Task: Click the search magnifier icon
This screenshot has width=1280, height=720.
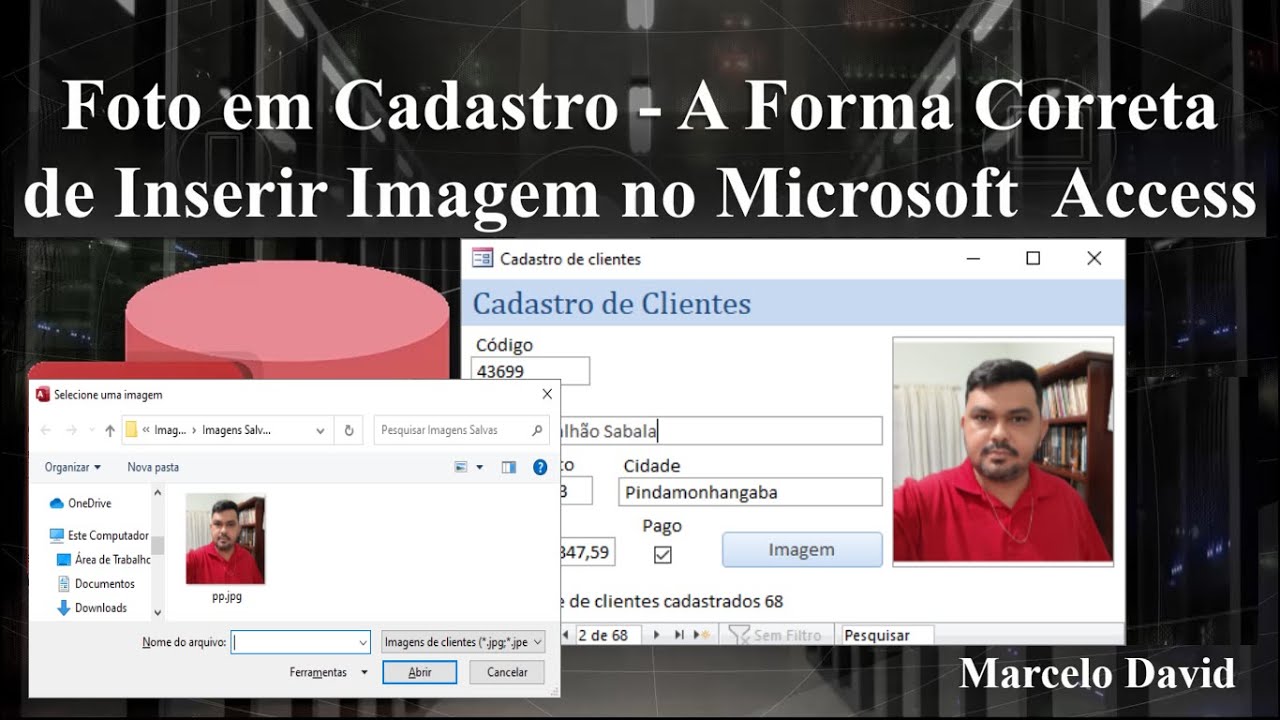Action: point(537,430)
